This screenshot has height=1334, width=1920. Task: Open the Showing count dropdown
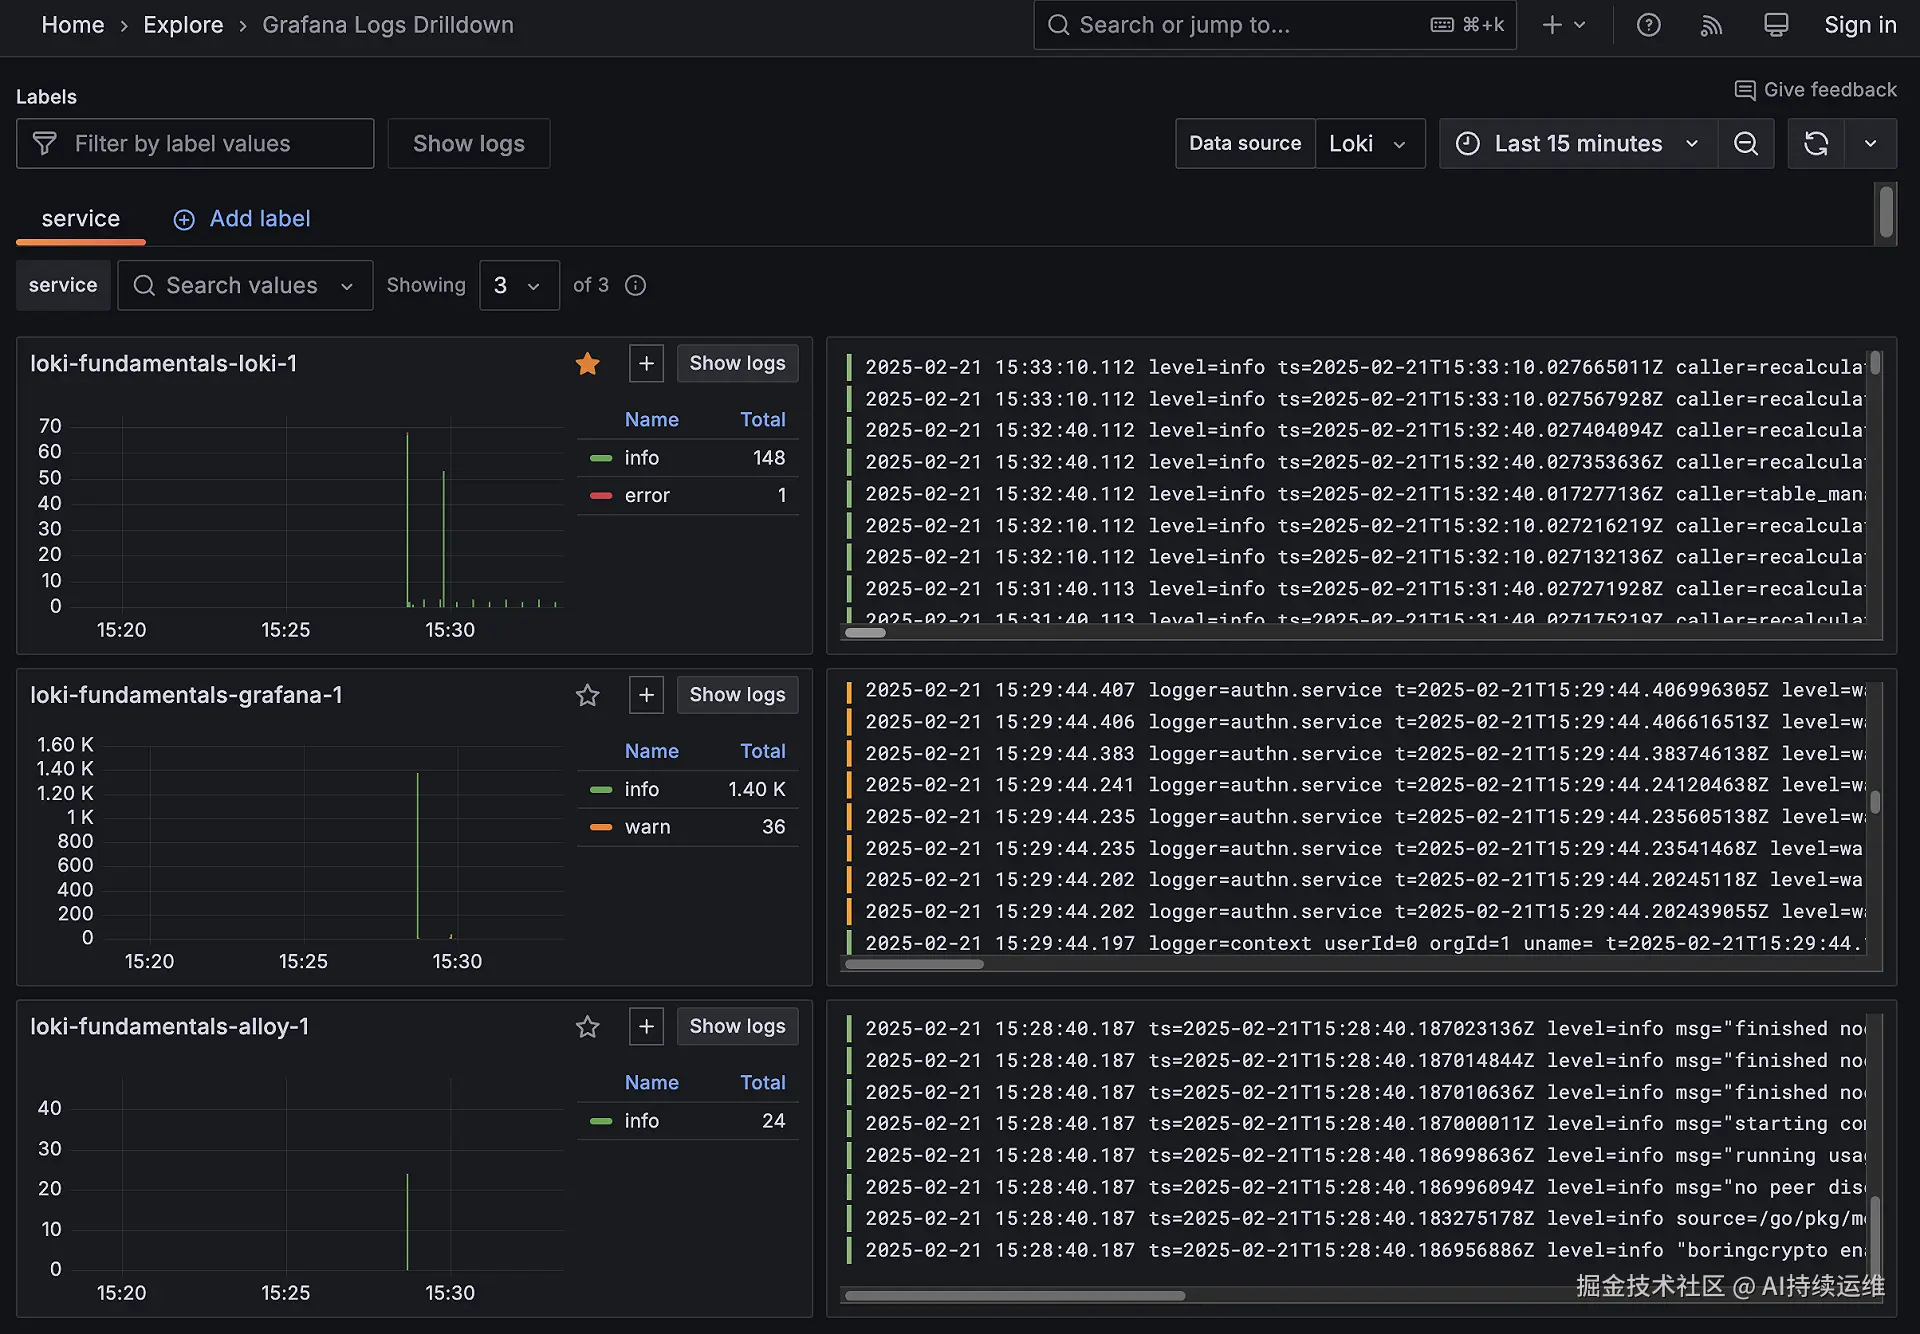(518, 286)
